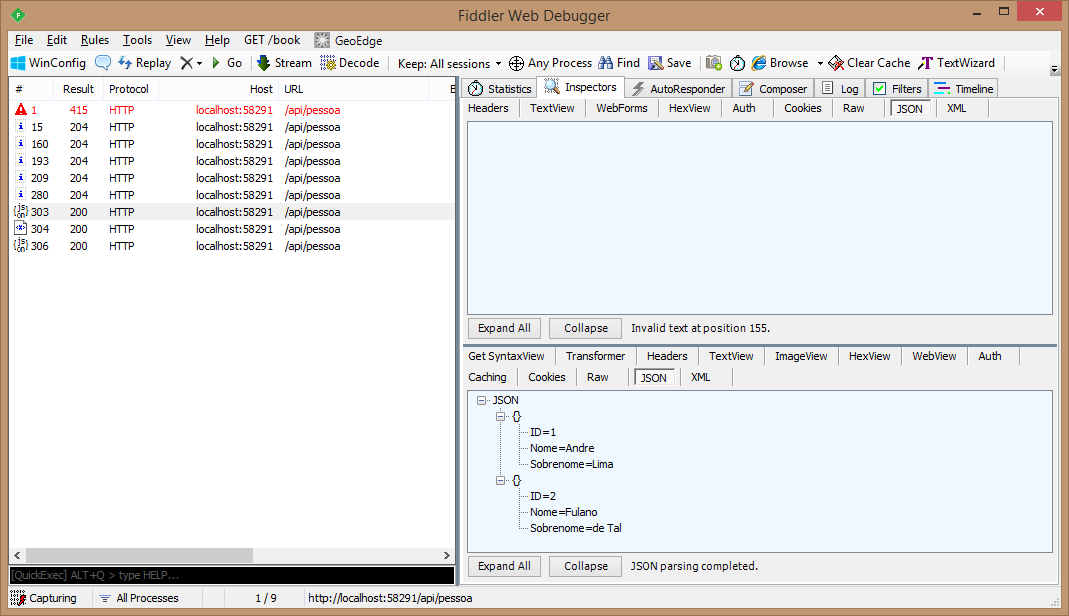Click the Go resume button
The image size is (1069, 616).
(x=227, y=63)
